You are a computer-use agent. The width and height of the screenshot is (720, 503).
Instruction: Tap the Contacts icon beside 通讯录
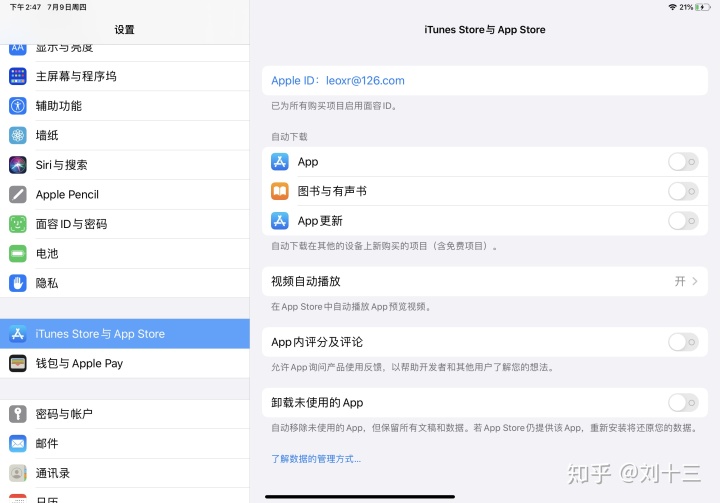pyautogui.click(x=18, y=473)
